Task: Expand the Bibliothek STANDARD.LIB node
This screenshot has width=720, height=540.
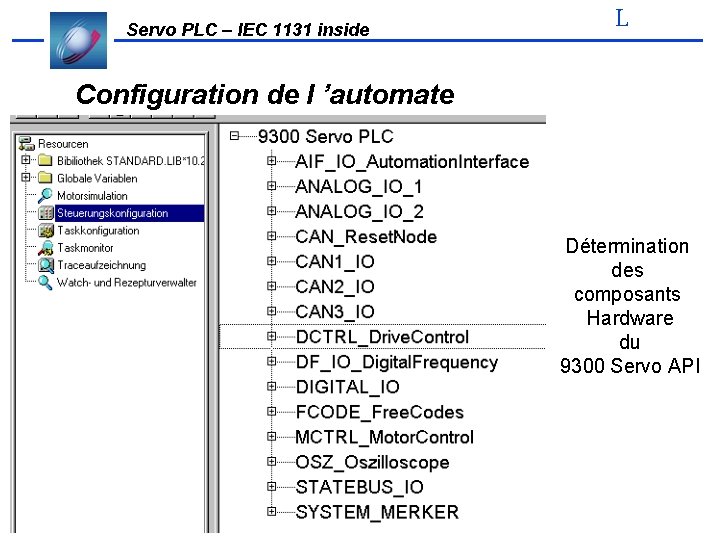Action: pos(26,160)
